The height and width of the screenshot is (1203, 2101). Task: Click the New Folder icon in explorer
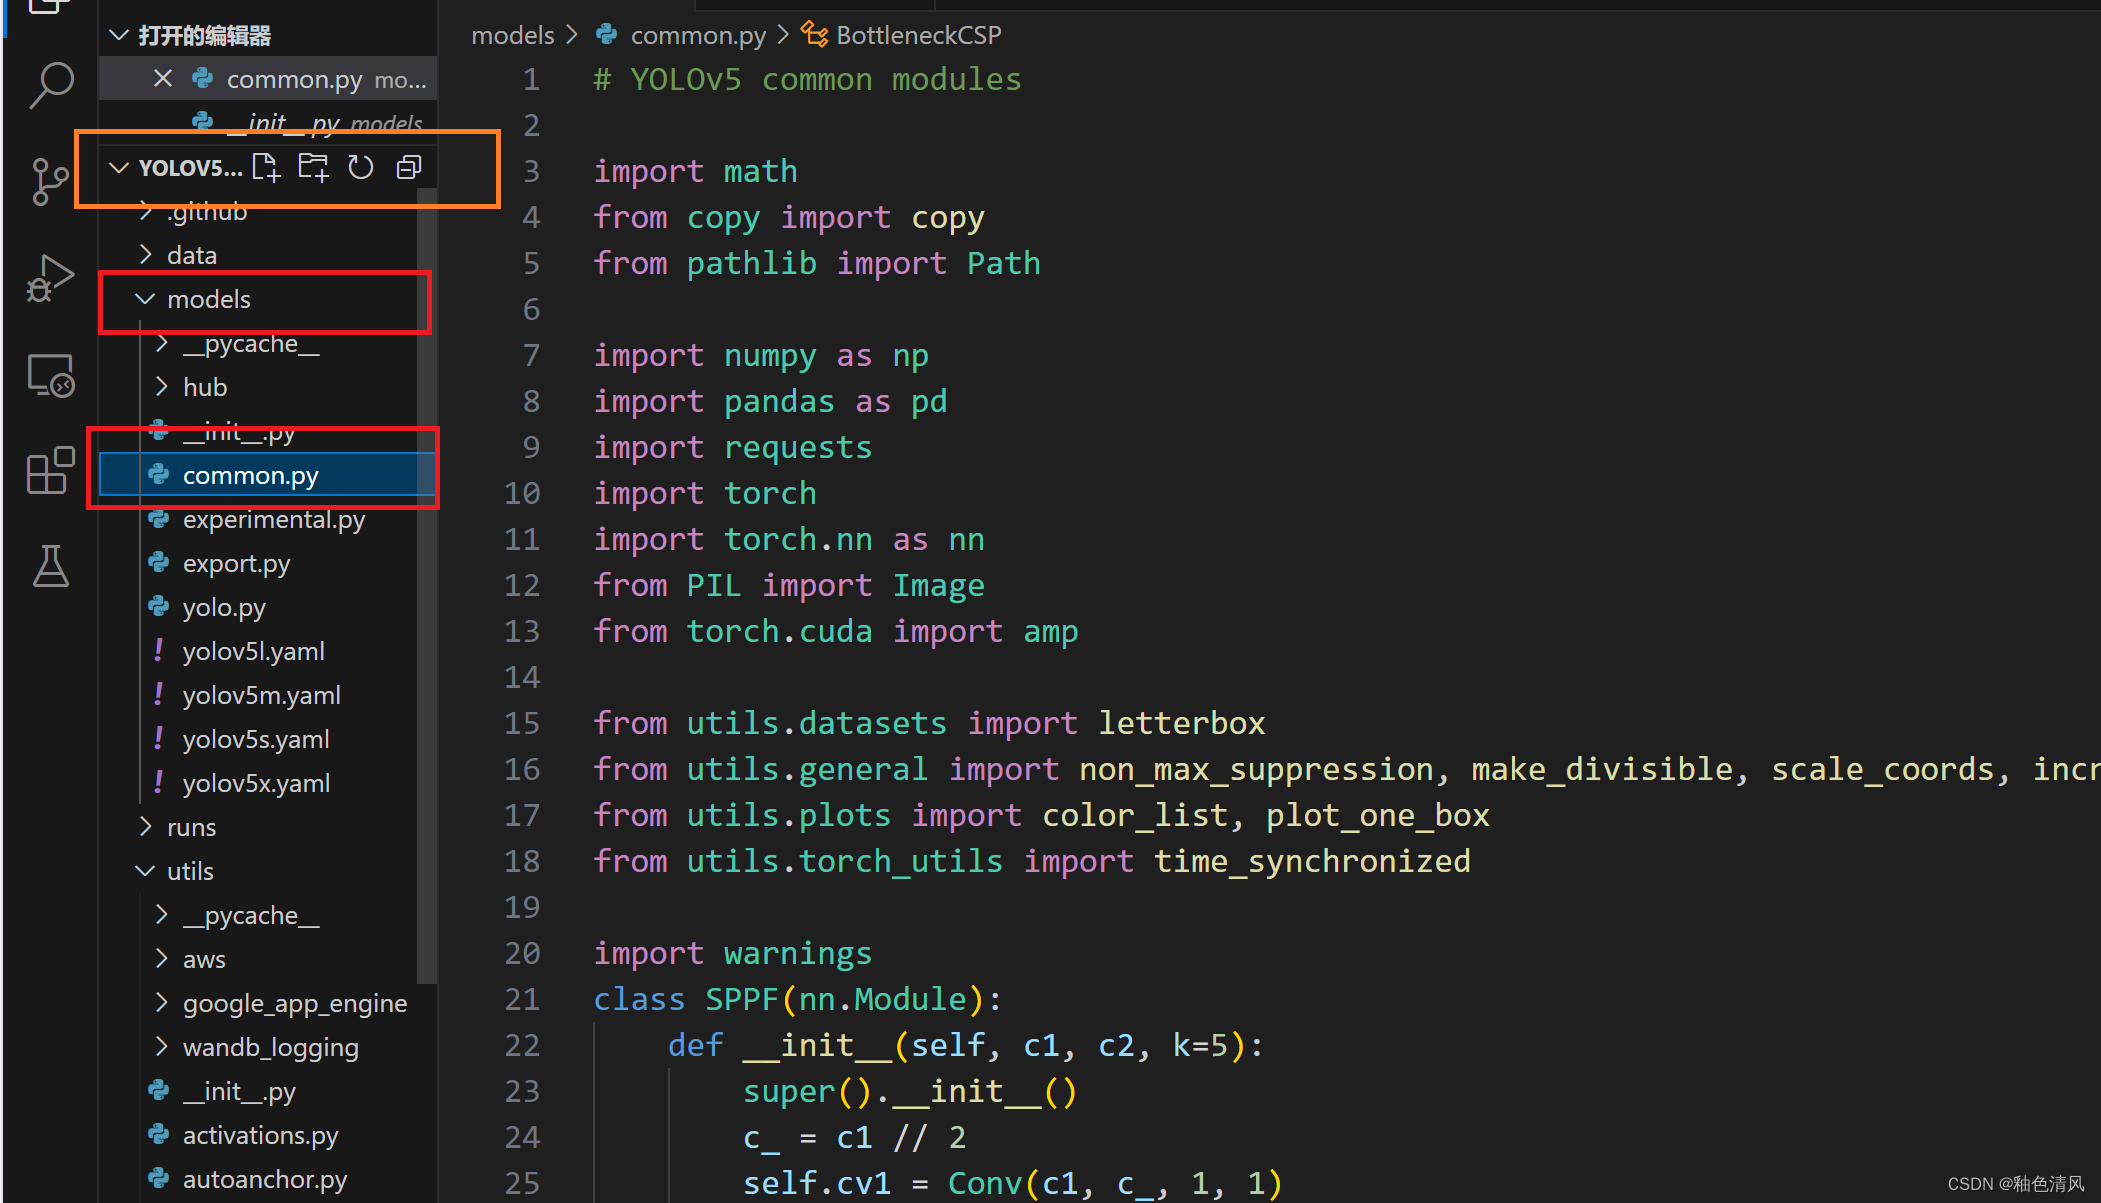313,167
